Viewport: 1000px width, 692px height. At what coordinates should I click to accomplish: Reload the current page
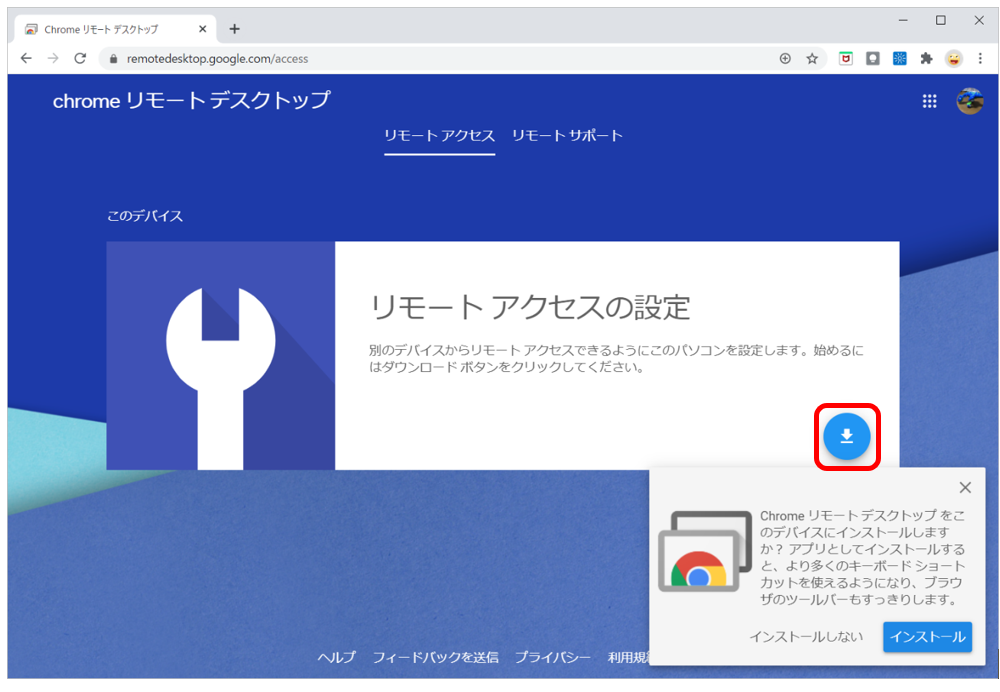point(80,59)
